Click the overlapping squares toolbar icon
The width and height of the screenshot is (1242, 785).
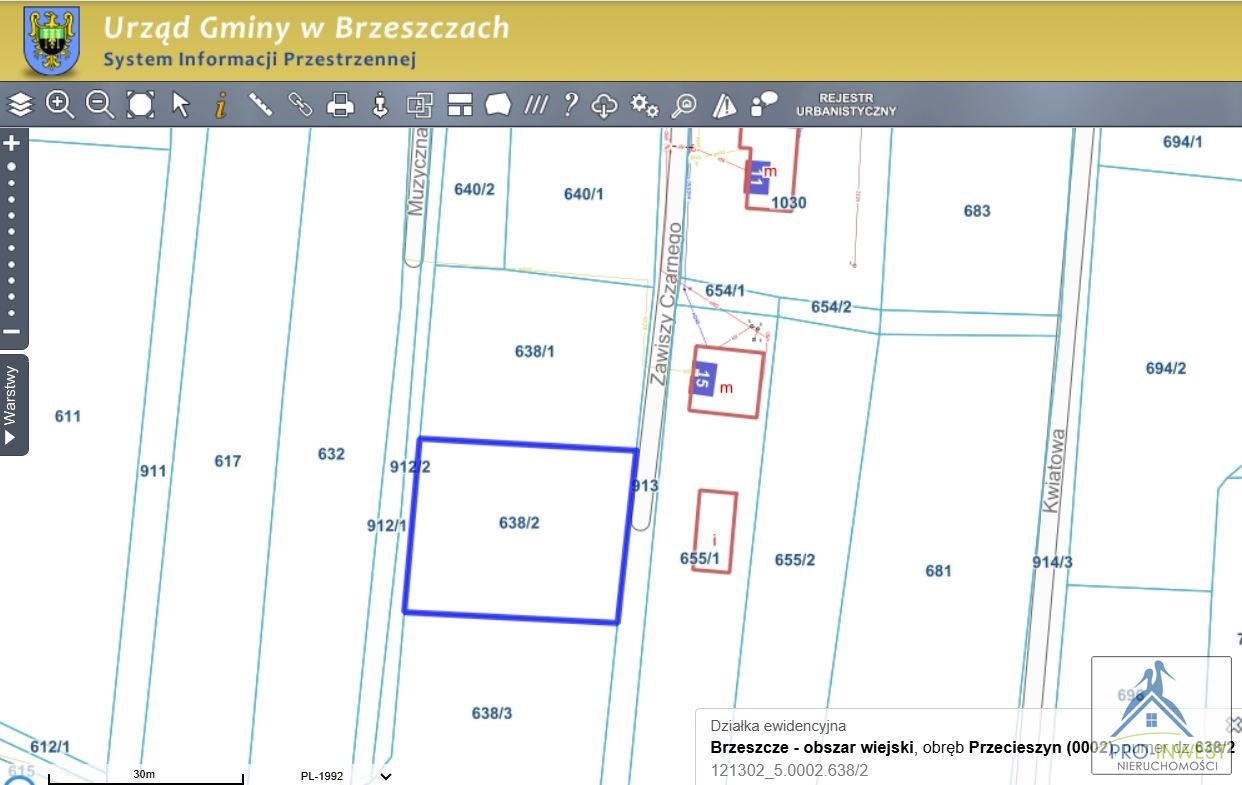click(419, 104)
